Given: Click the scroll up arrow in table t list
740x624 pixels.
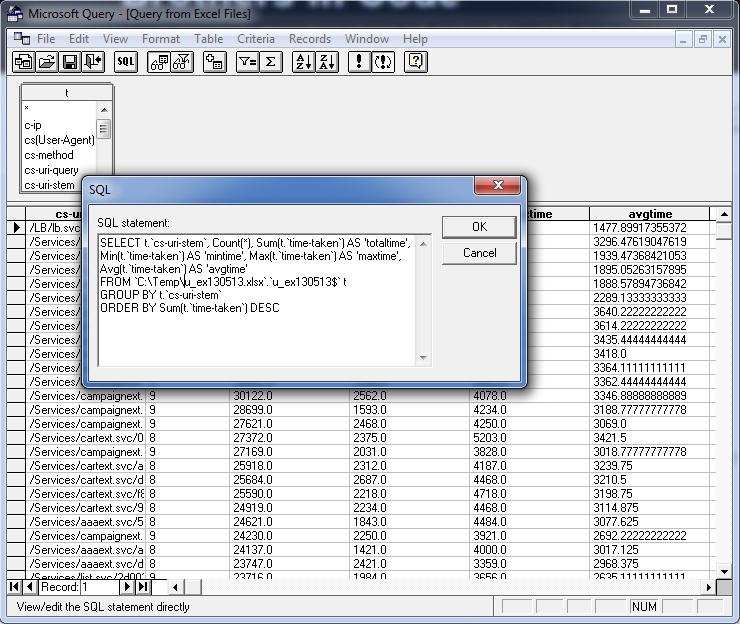Looking at the screenshot, I should 104,110.
